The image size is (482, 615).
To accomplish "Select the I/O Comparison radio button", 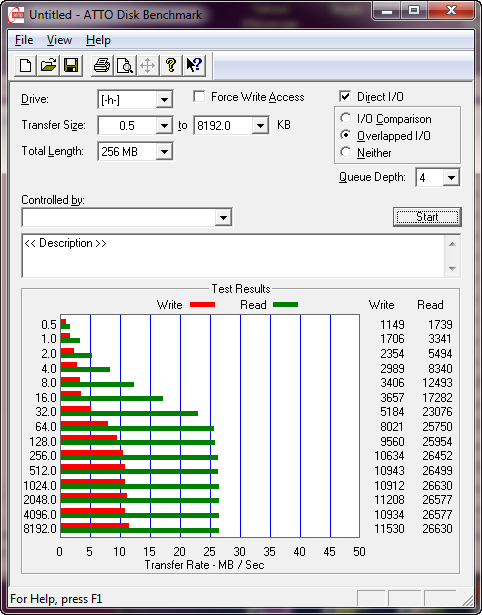I will [x=346, y=118].
